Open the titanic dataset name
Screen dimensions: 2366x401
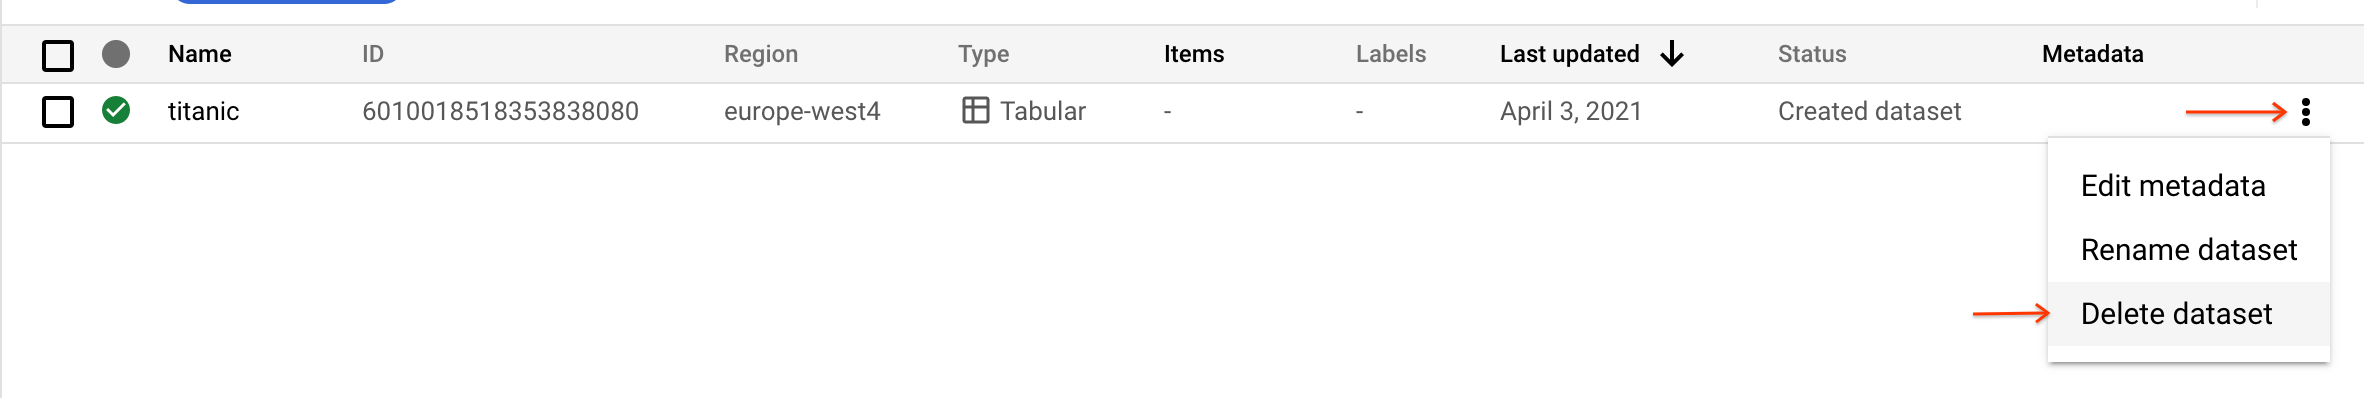203,111
